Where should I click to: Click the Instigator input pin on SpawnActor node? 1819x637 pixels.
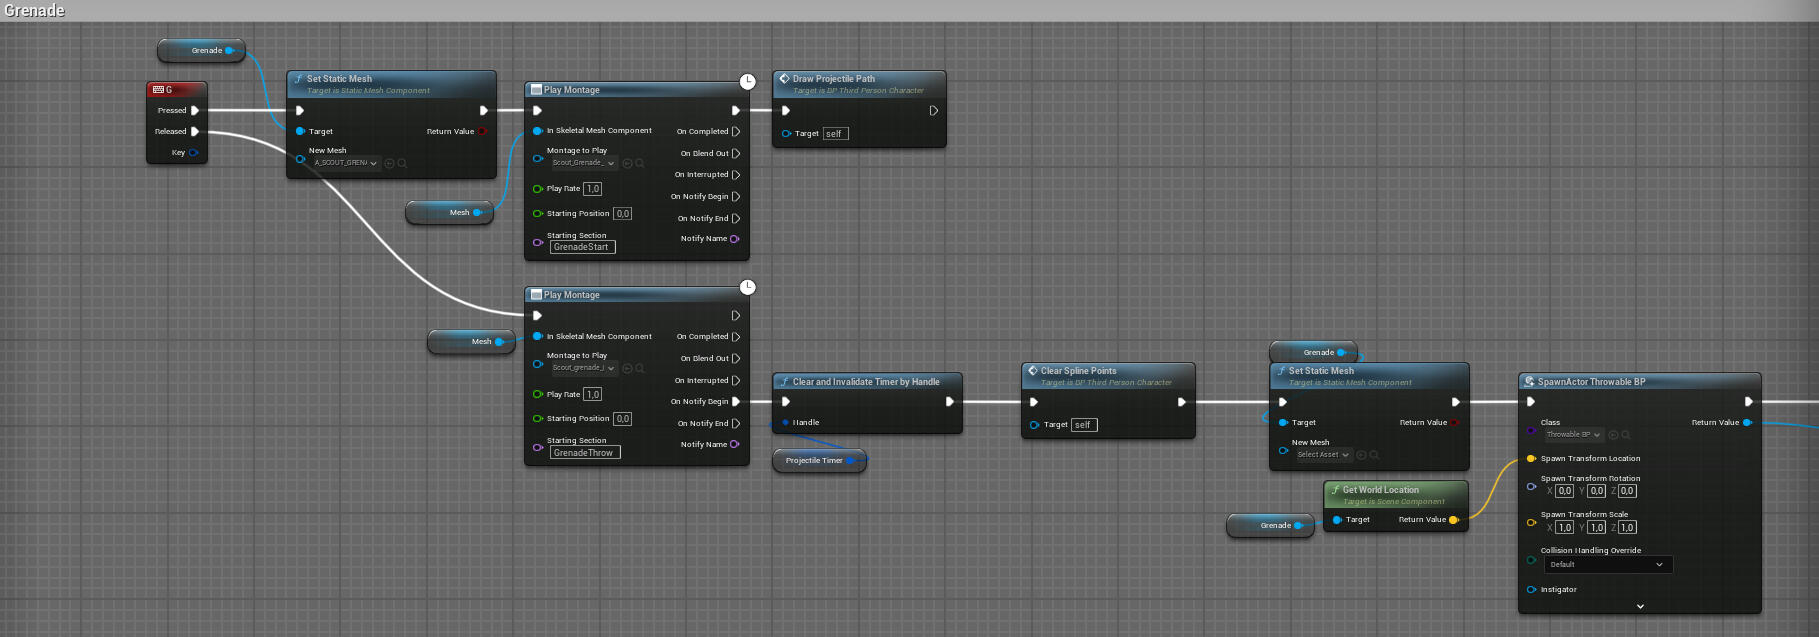tap(1531, 590)
